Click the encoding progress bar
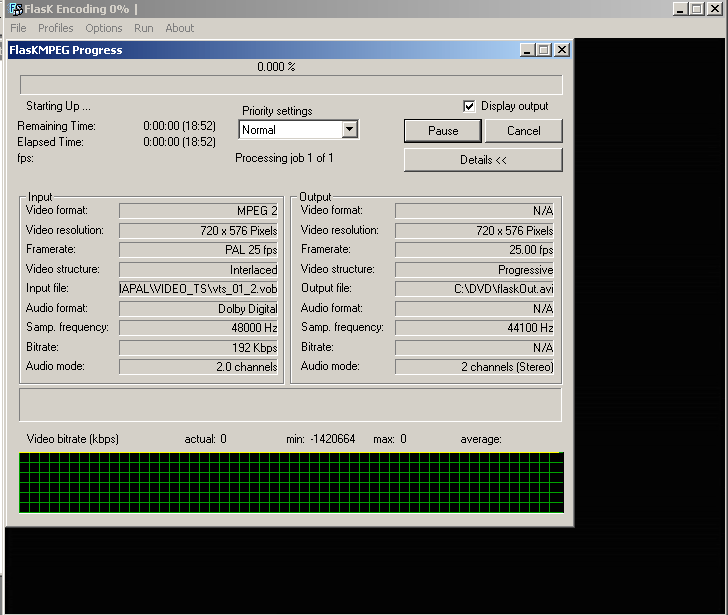This screenshot has height=615, width=728. click(x=291, y=85)
